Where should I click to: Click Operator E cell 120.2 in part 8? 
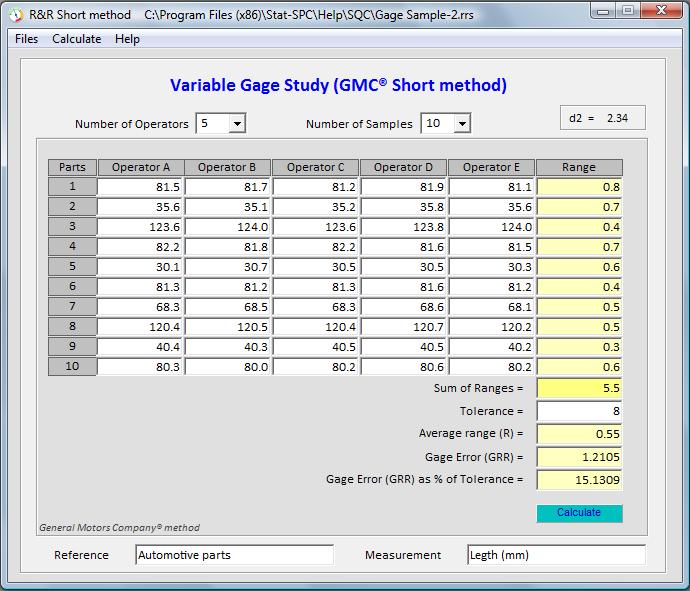point(492,327)
